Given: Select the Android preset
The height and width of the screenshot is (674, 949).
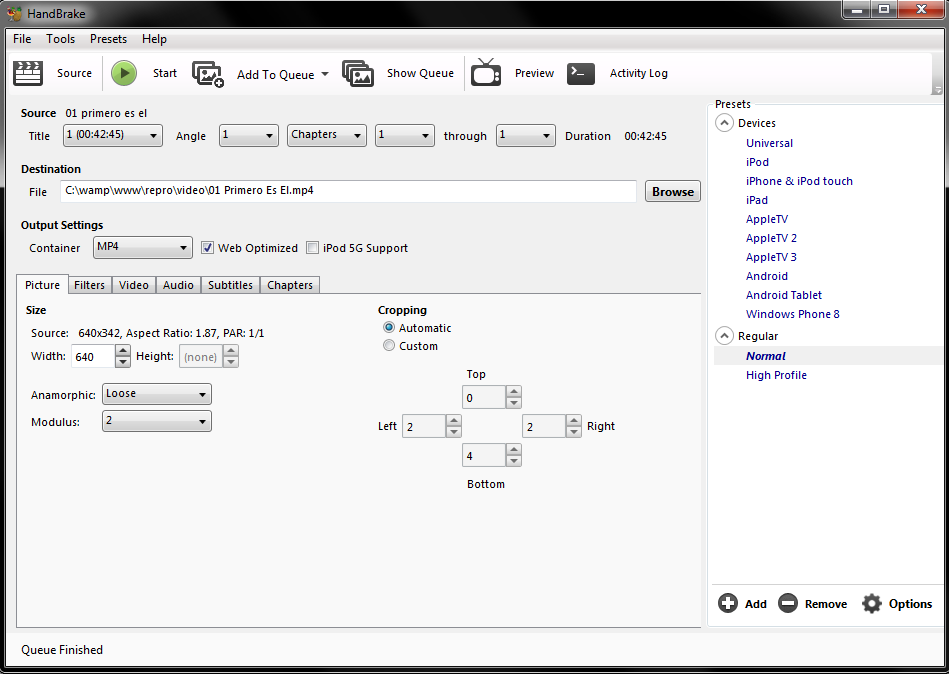Looking at the screenshot, I should (767, 276).
